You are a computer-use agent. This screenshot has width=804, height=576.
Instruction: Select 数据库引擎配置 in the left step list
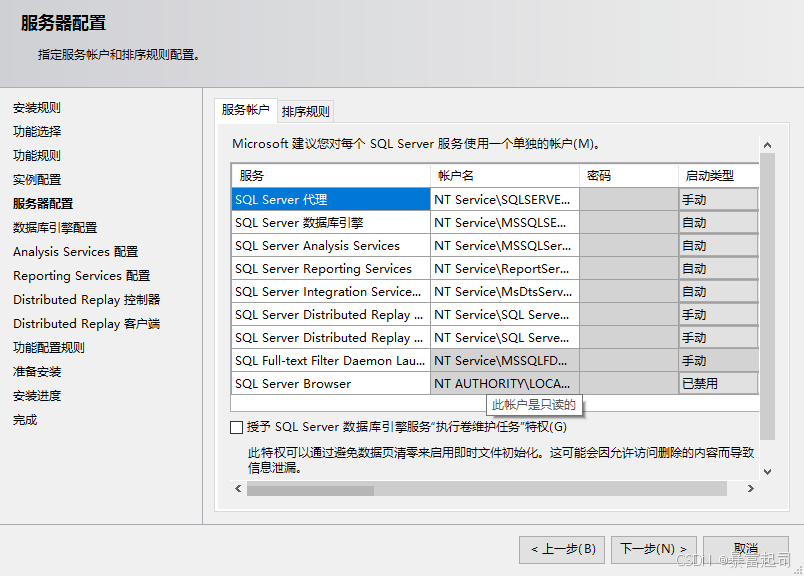pos(55,227)
